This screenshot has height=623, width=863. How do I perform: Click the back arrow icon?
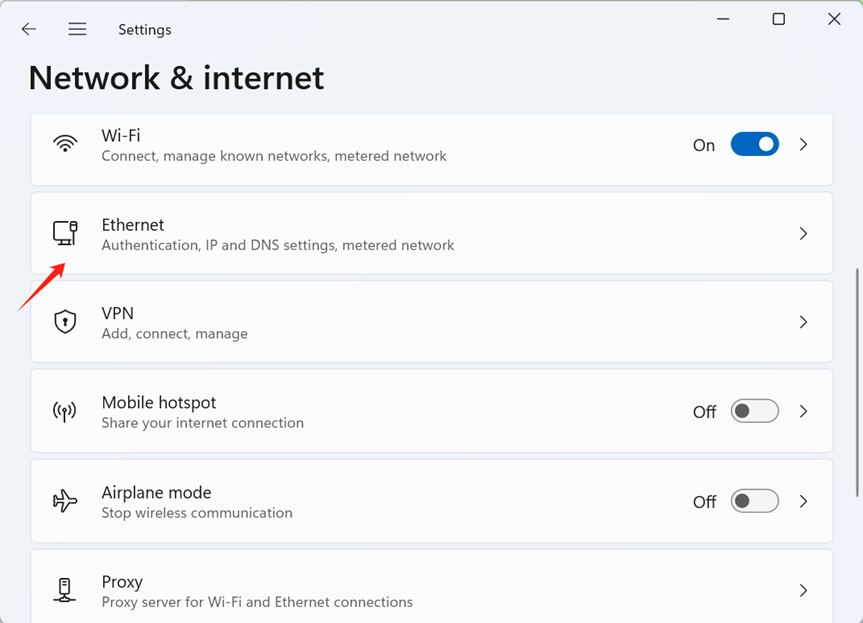pos(29,29)
